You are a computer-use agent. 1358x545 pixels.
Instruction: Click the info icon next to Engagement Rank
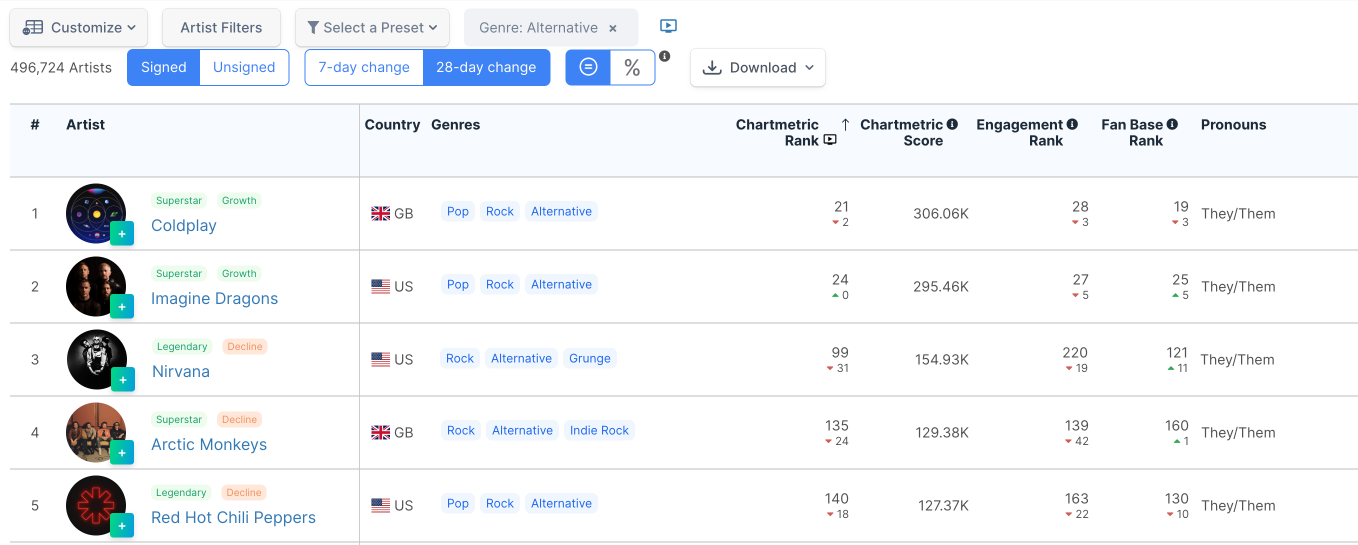(1072, 125)
